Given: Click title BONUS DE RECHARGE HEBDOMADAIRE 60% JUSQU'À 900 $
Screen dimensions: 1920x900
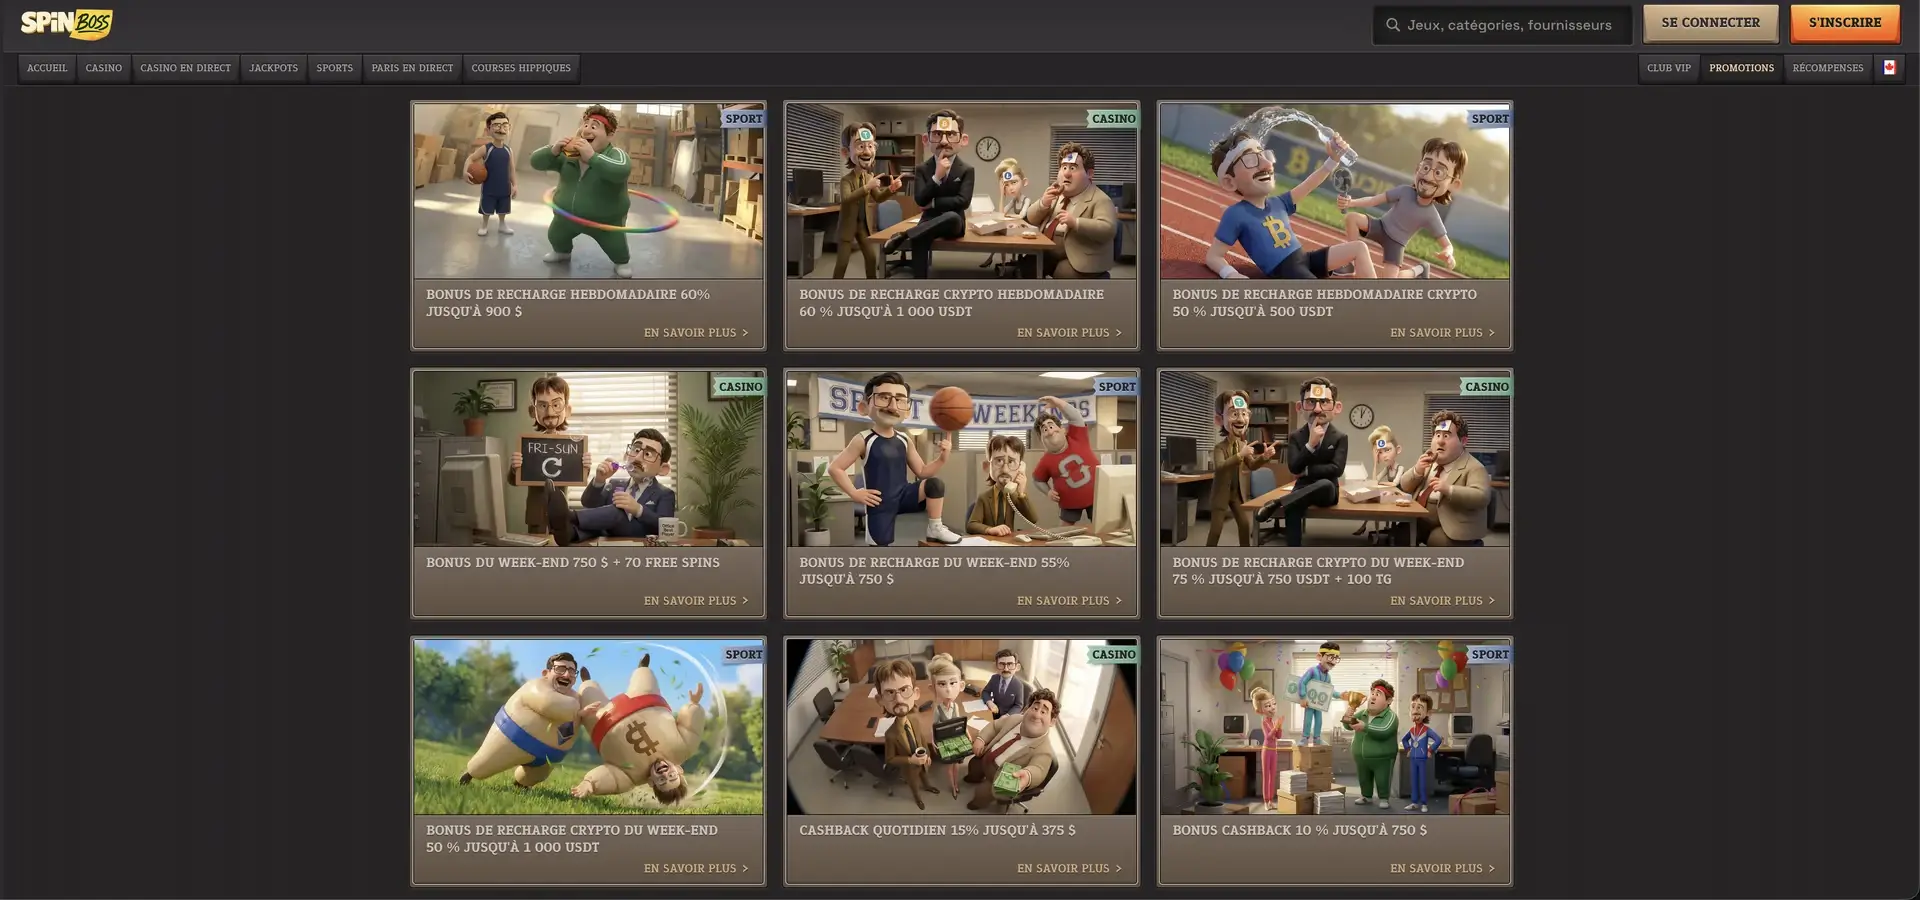Looking at the screenshot, I should click(x=568, y=303).
